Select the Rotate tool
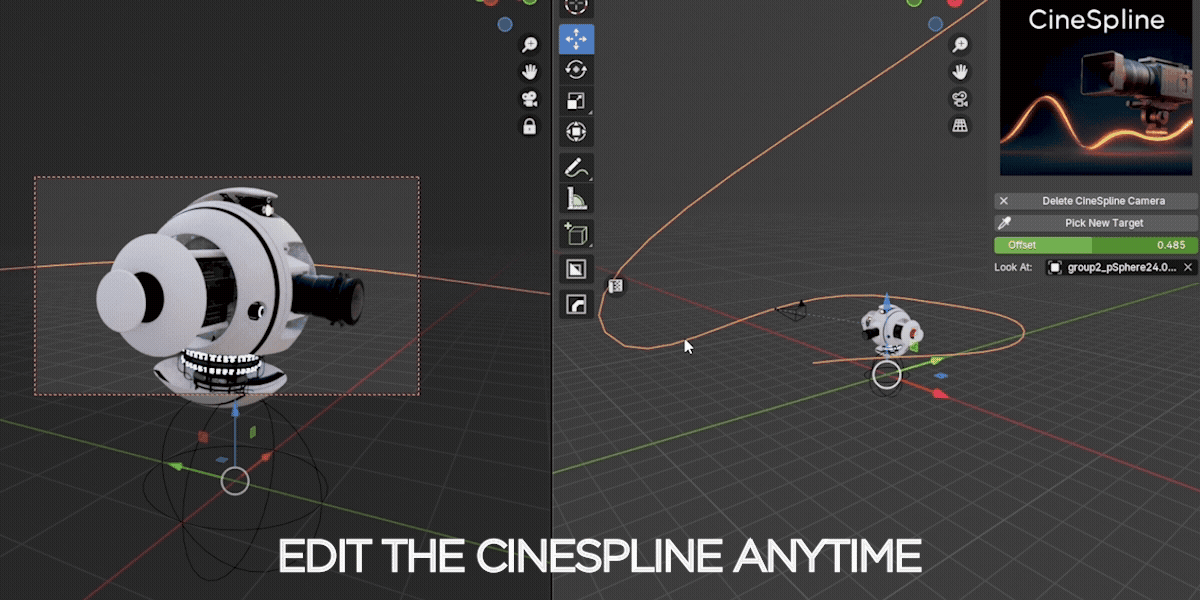This screenshot has height=600, width=1200. [x=575, y=70]
